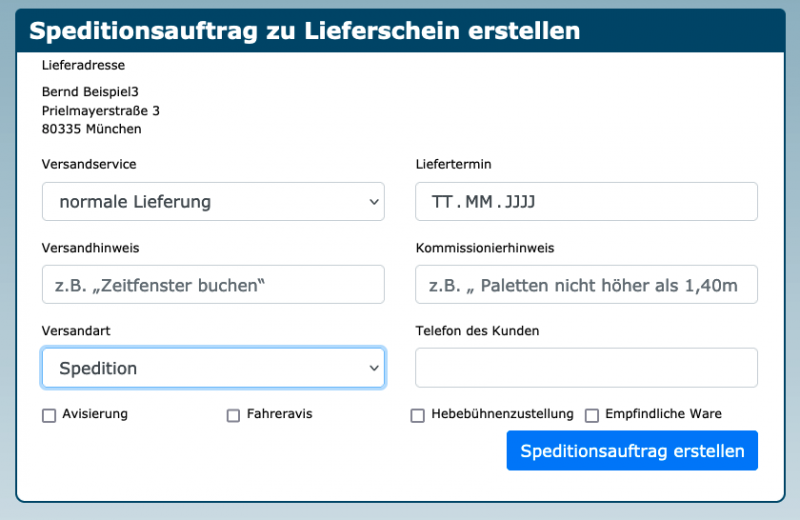Open the Versandservice dropdown showing normale Lieferung
This screenshot has width=800, height=520.
pyautogui.click(x=213, y=202)
